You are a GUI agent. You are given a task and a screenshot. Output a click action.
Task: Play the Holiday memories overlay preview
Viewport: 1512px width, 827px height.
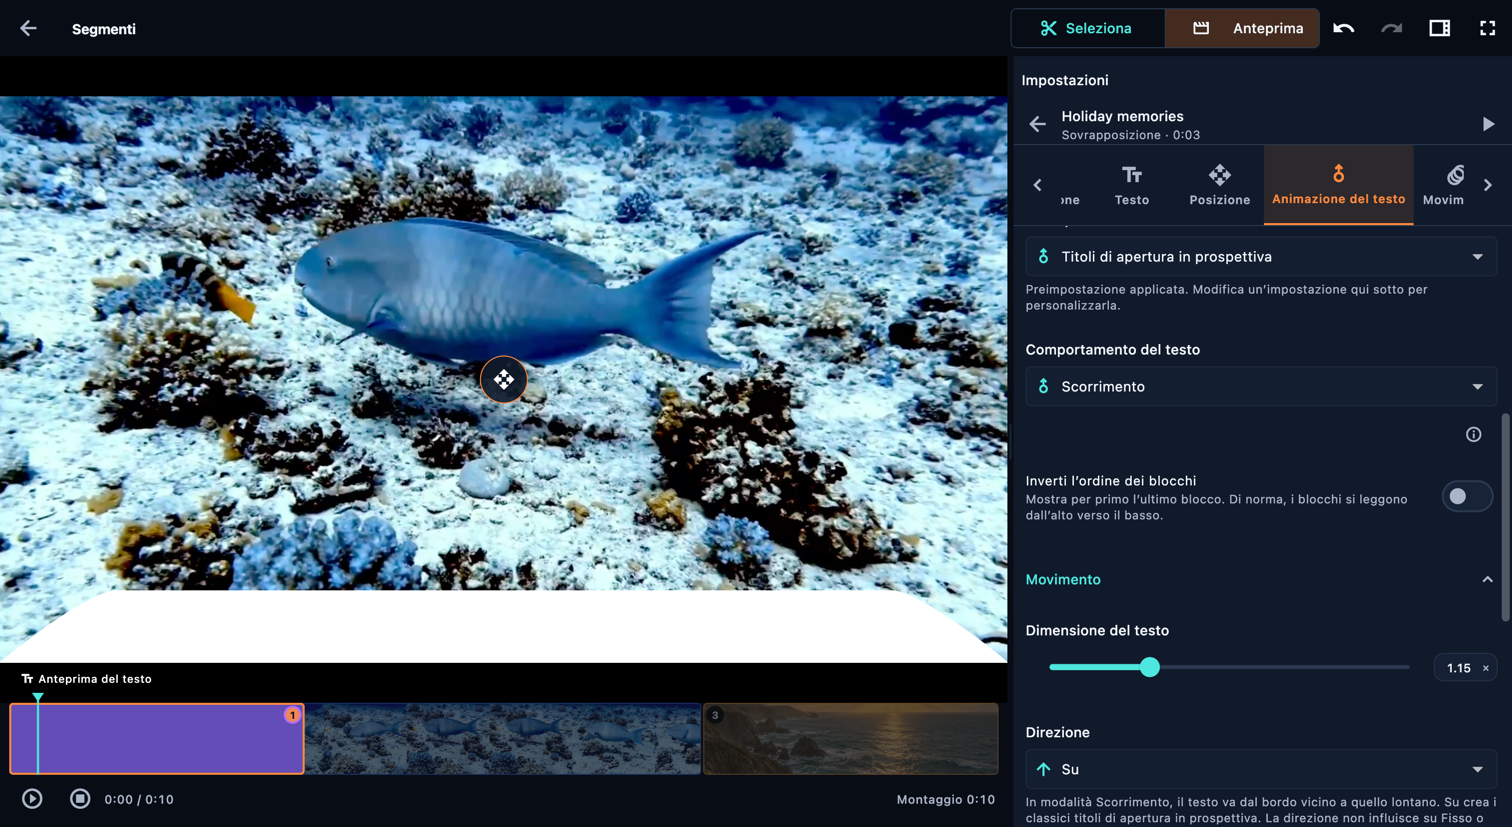pos(1488,125)
